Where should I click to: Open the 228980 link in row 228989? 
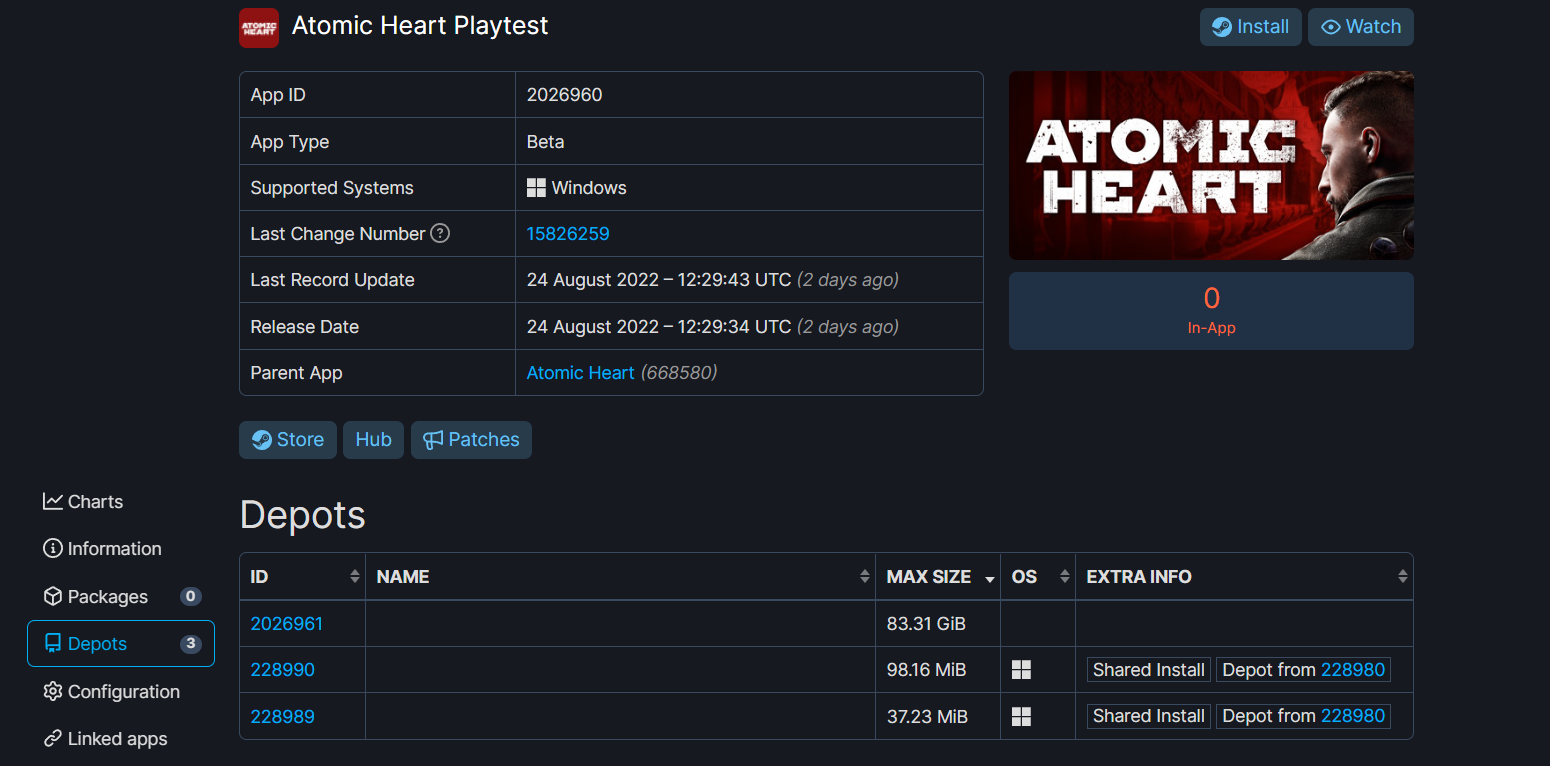coord(1353,716)
